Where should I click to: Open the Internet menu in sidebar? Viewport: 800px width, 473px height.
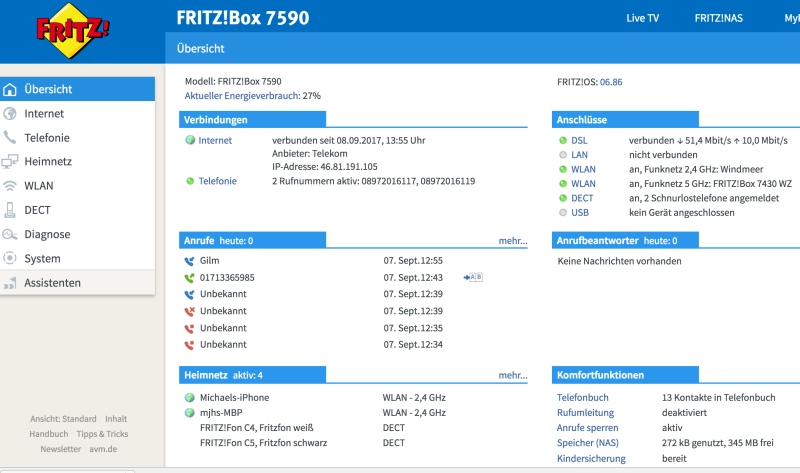click(77, 113)
